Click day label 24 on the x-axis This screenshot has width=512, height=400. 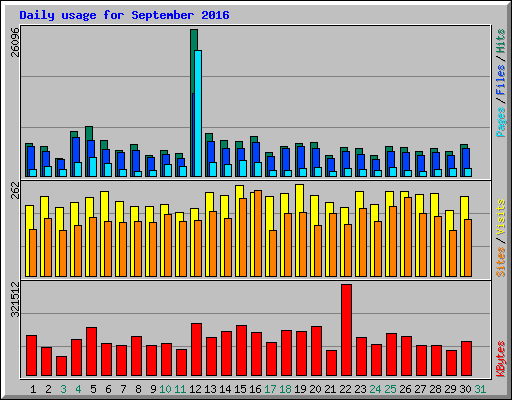coord(375,389)
